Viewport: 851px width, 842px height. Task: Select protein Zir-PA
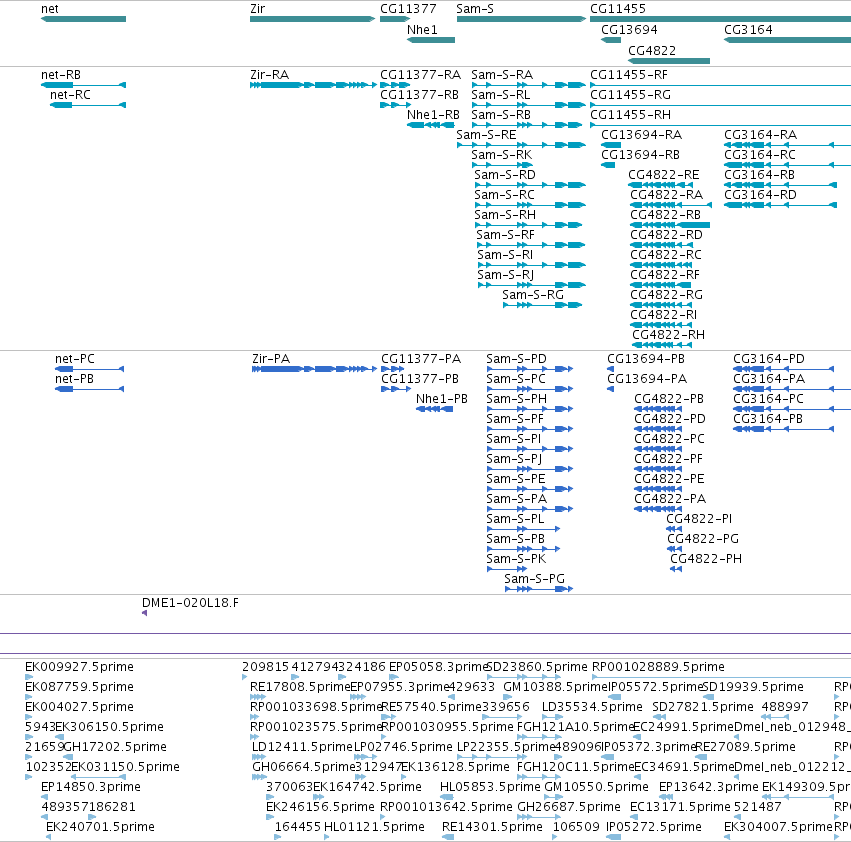tap(314, 369)
